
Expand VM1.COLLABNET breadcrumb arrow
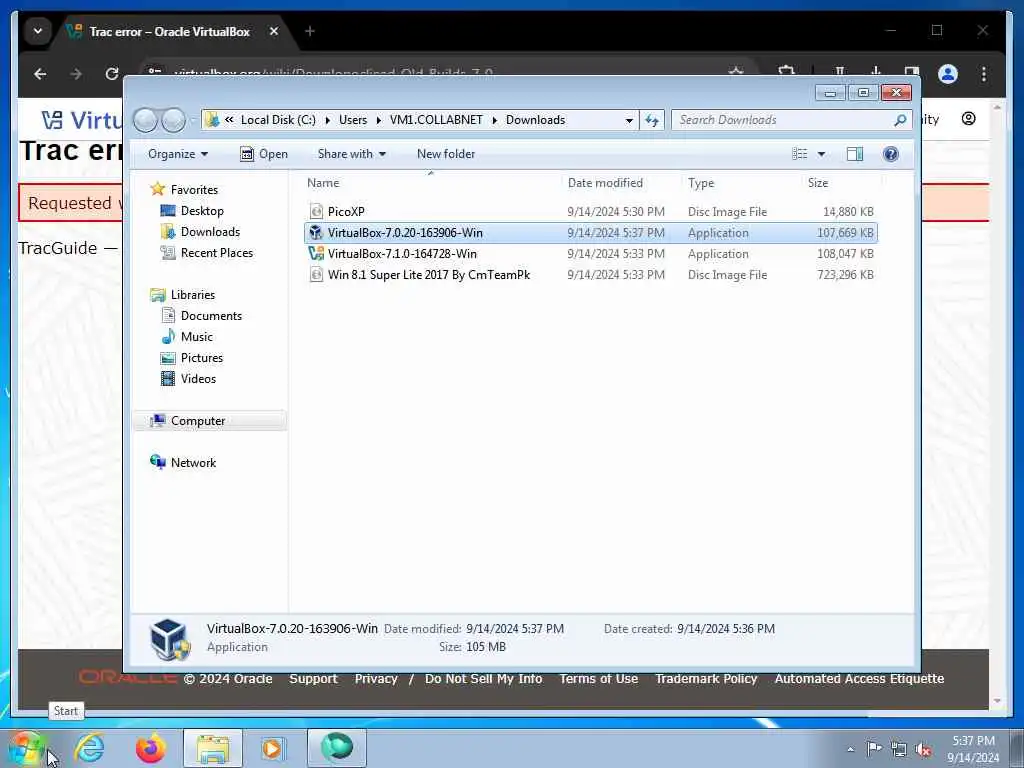point(494,120)
